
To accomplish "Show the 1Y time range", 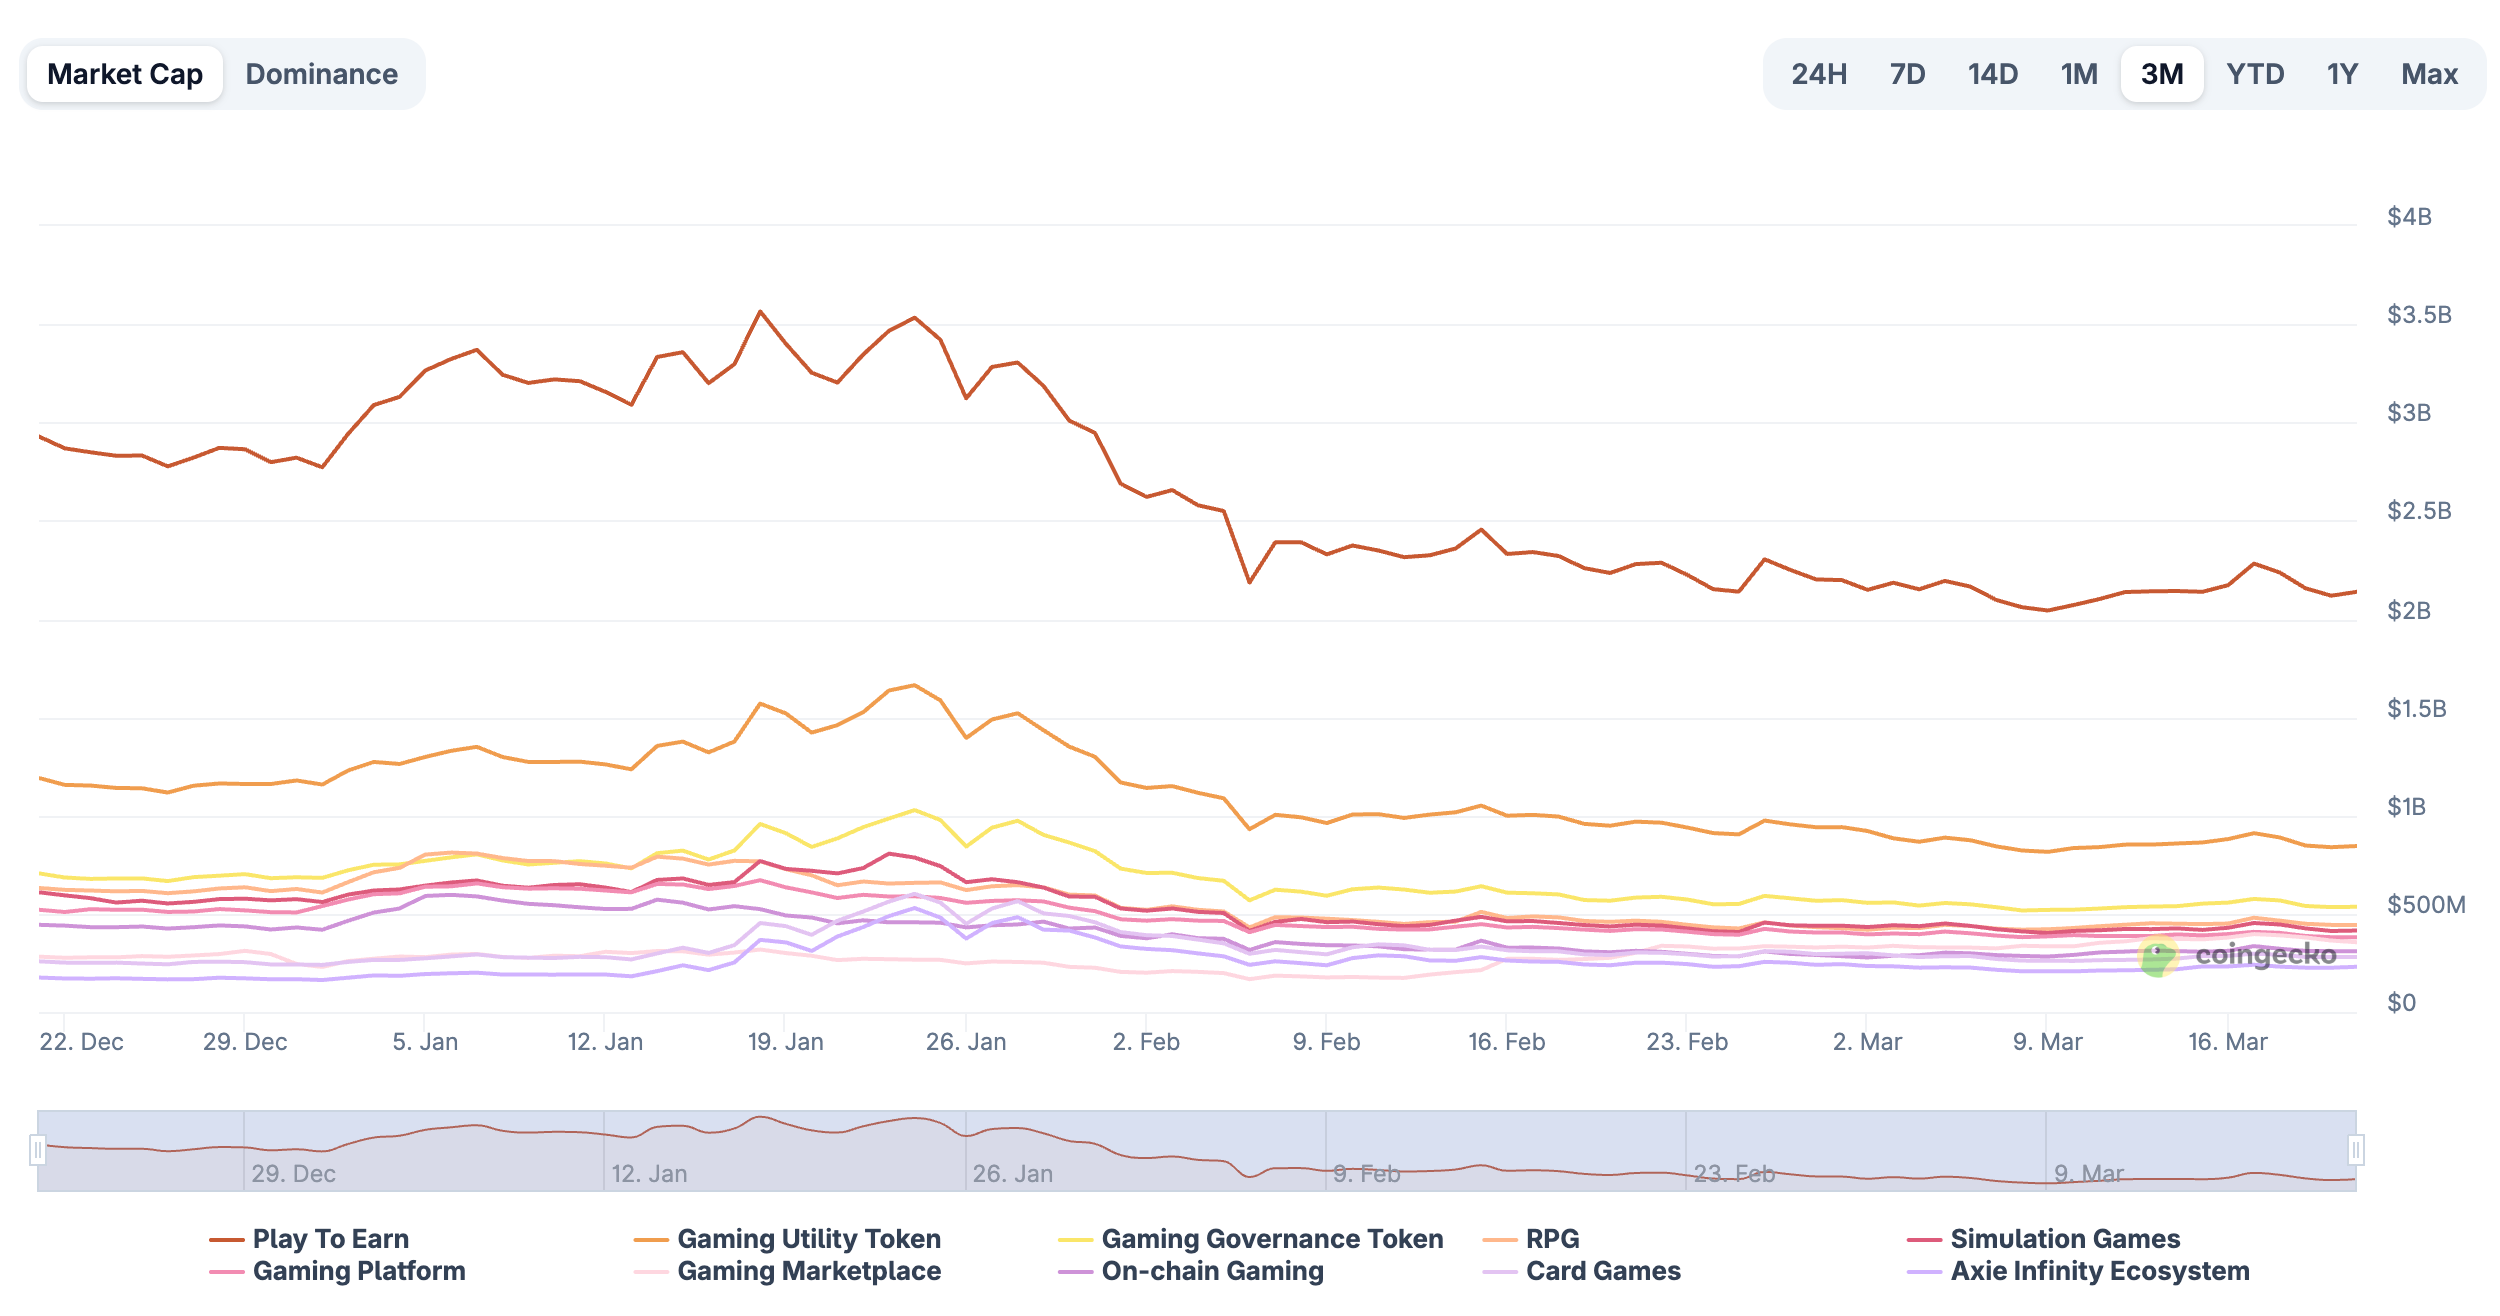I will point(2342,74).
